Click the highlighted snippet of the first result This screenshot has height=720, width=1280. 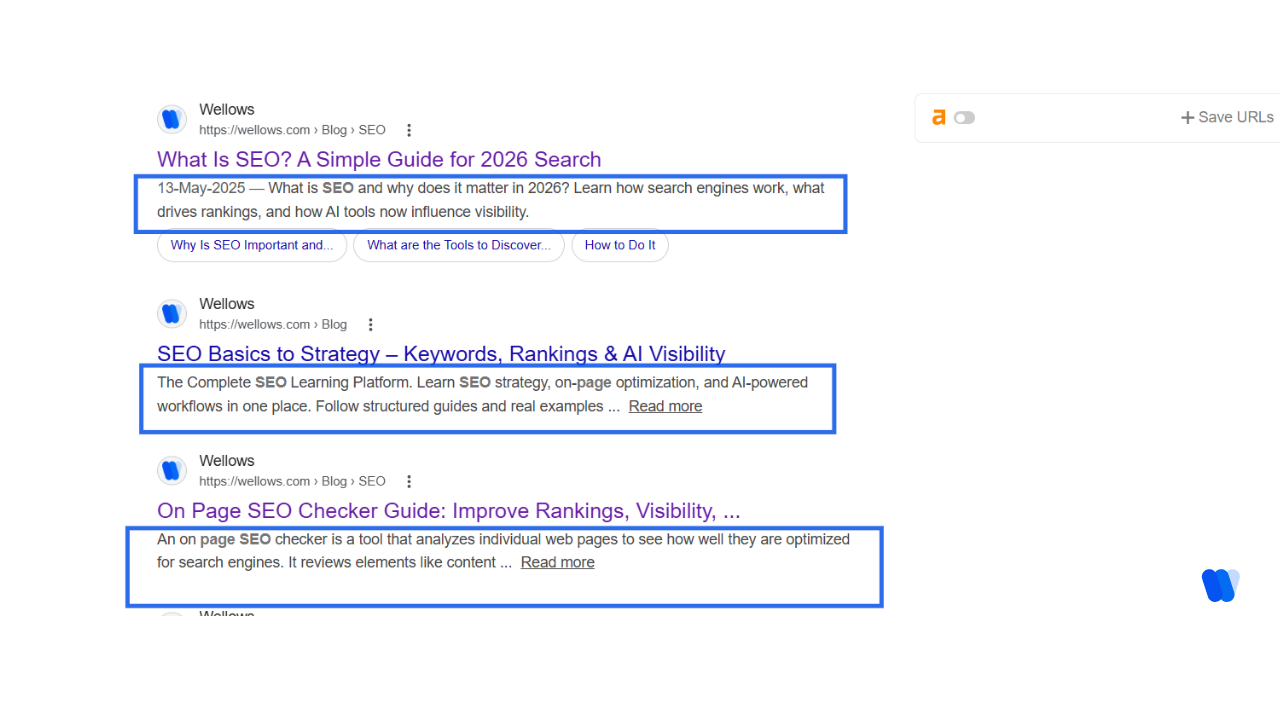[490, 200]
